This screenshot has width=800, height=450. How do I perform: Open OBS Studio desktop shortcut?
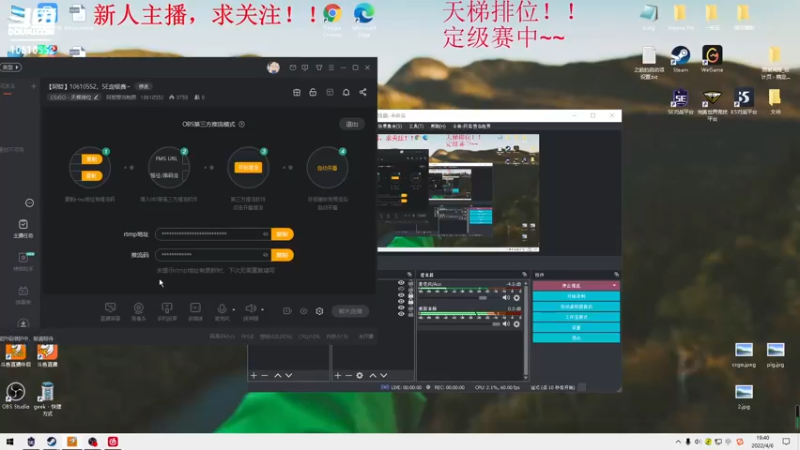click(16, 396)
